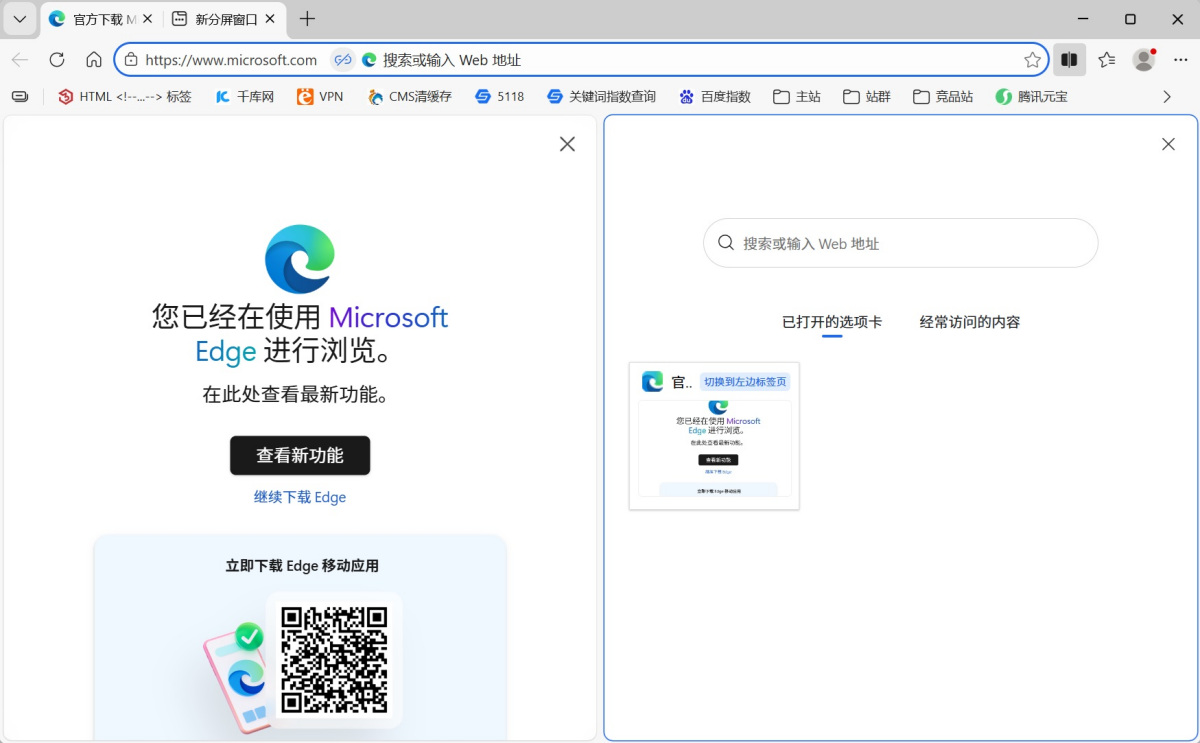
Task: Click the split screen icon in toolbar
Action: click(x=1068, y=59)
